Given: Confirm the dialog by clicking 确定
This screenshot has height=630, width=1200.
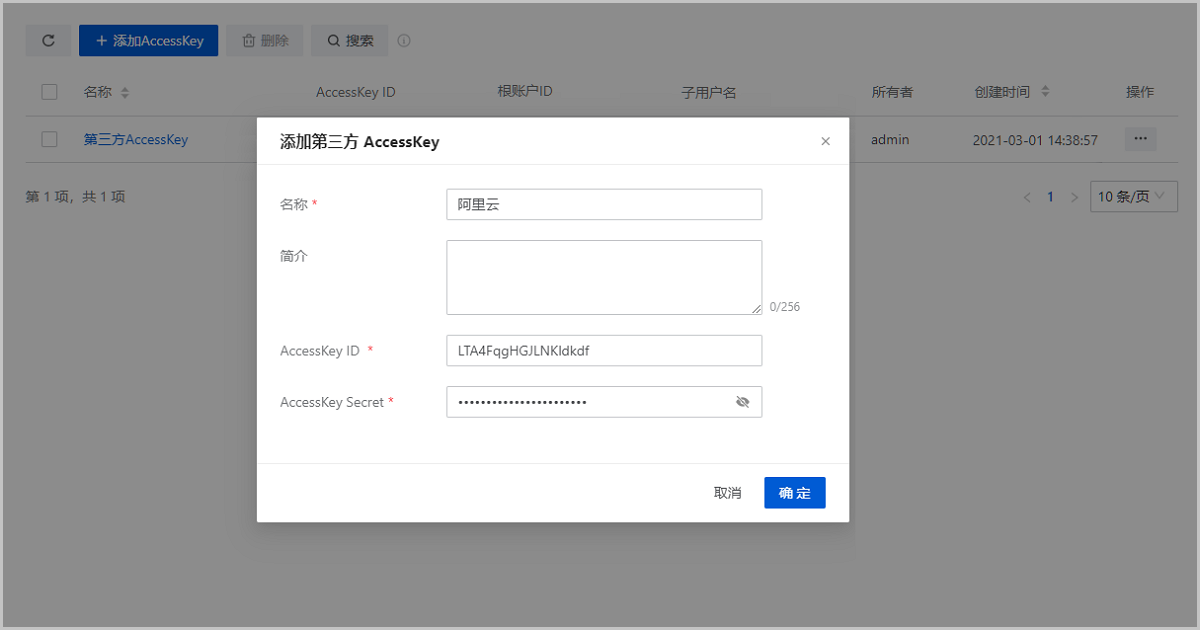Looking at the screenshot, I should (794, 492).
